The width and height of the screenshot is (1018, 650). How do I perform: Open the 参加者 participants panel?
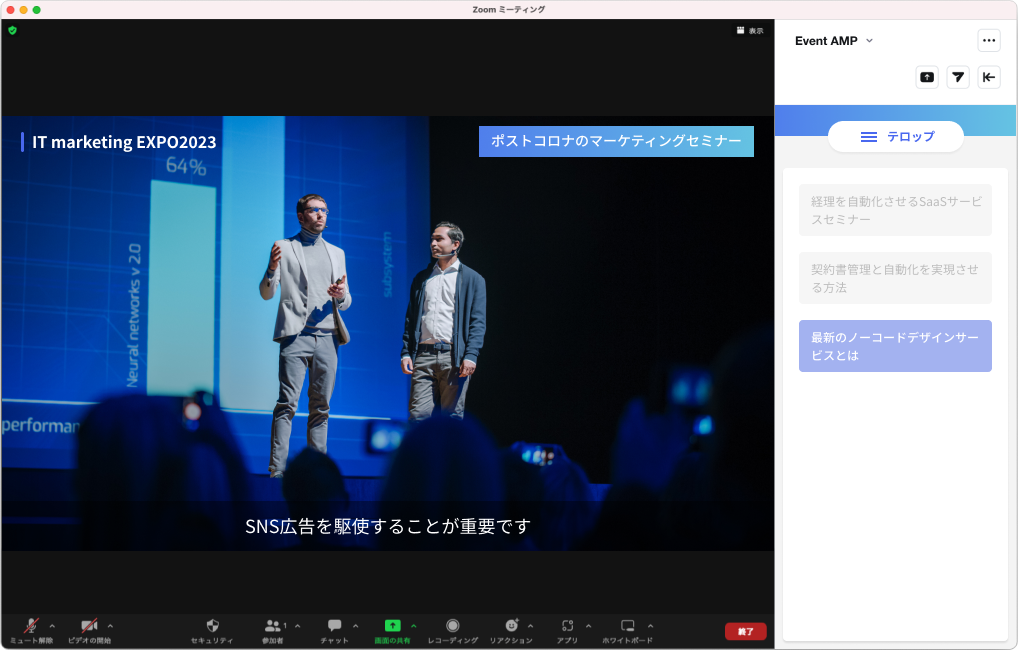coord(272,626)
